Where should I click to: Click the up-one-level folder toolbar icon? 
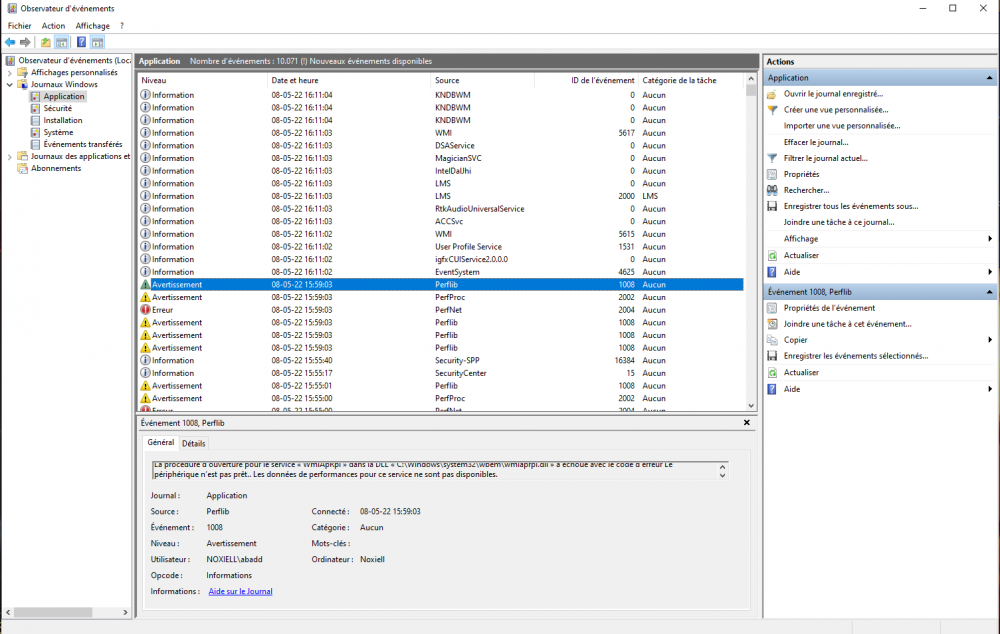pyautogui.click(x=46, y=42)
